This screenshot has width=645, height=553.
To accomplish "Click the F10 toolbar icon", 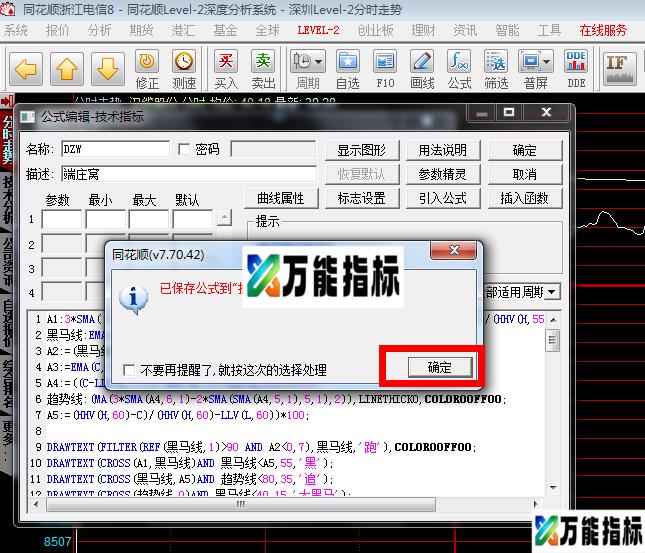I will pyautogui.click(x=385, y=69).
